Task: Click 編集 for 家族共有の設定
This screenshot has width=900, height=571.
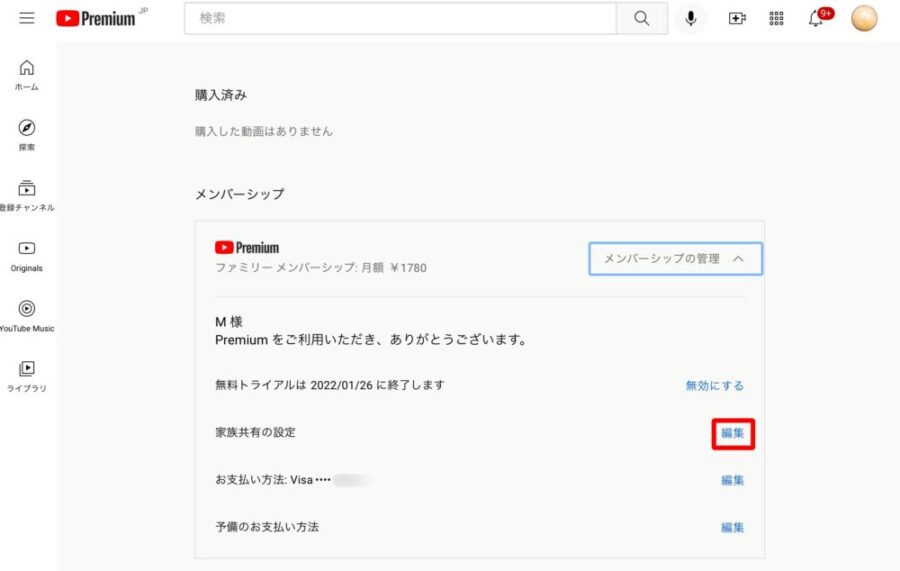Action: point(733,433)
